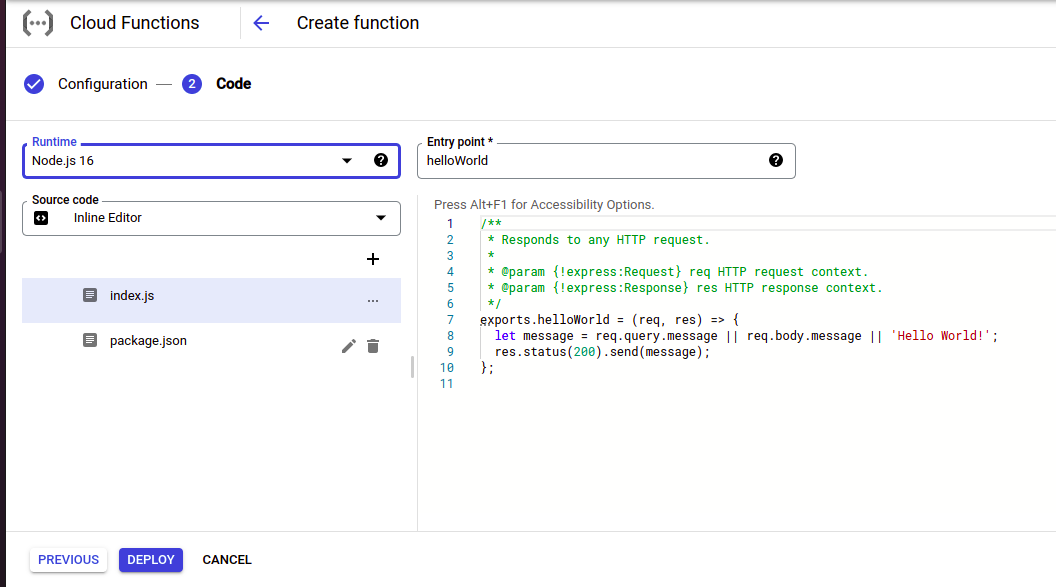1056x587 pixels.
Task: Click the Inline Editor code icon
Action: [x=41, y=218]
